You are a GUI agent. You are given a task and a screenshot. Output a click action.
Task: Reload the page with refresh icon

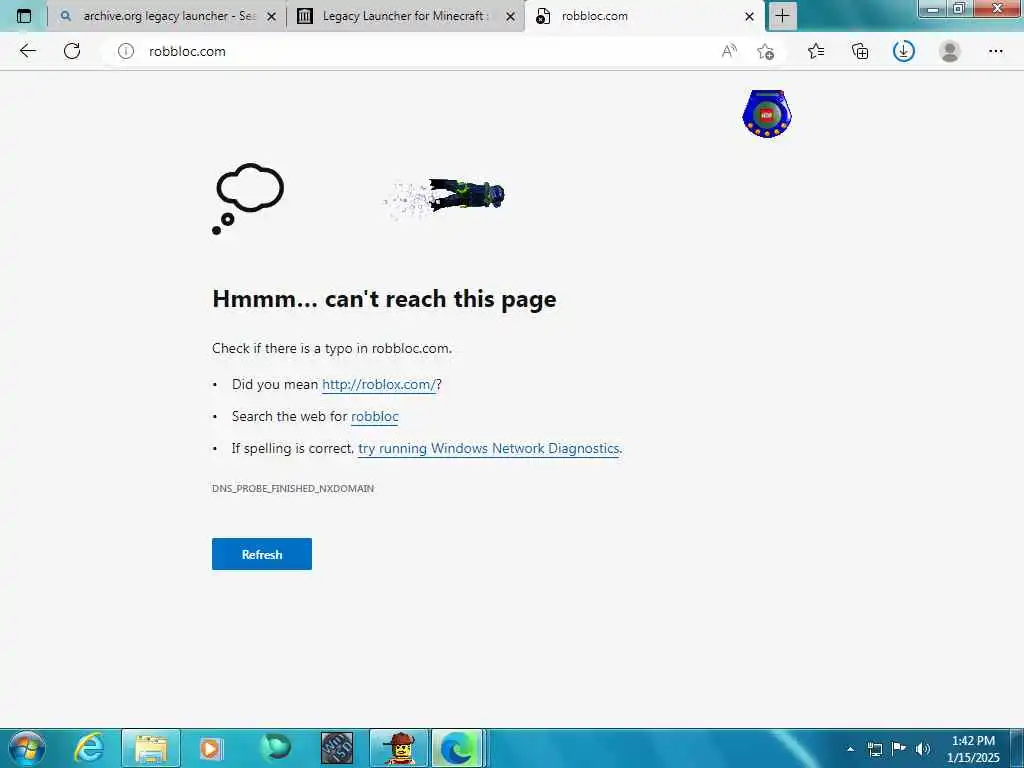pos(72,51)
